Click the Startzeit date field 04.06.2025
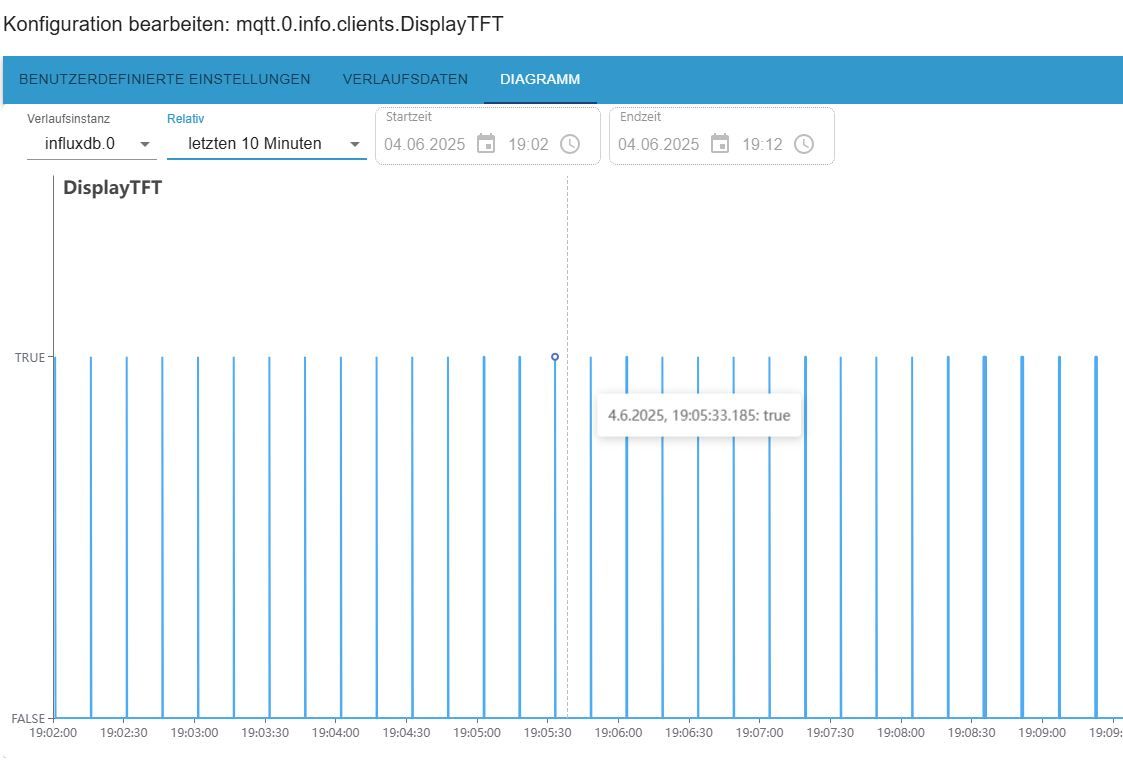 (425, 145)
